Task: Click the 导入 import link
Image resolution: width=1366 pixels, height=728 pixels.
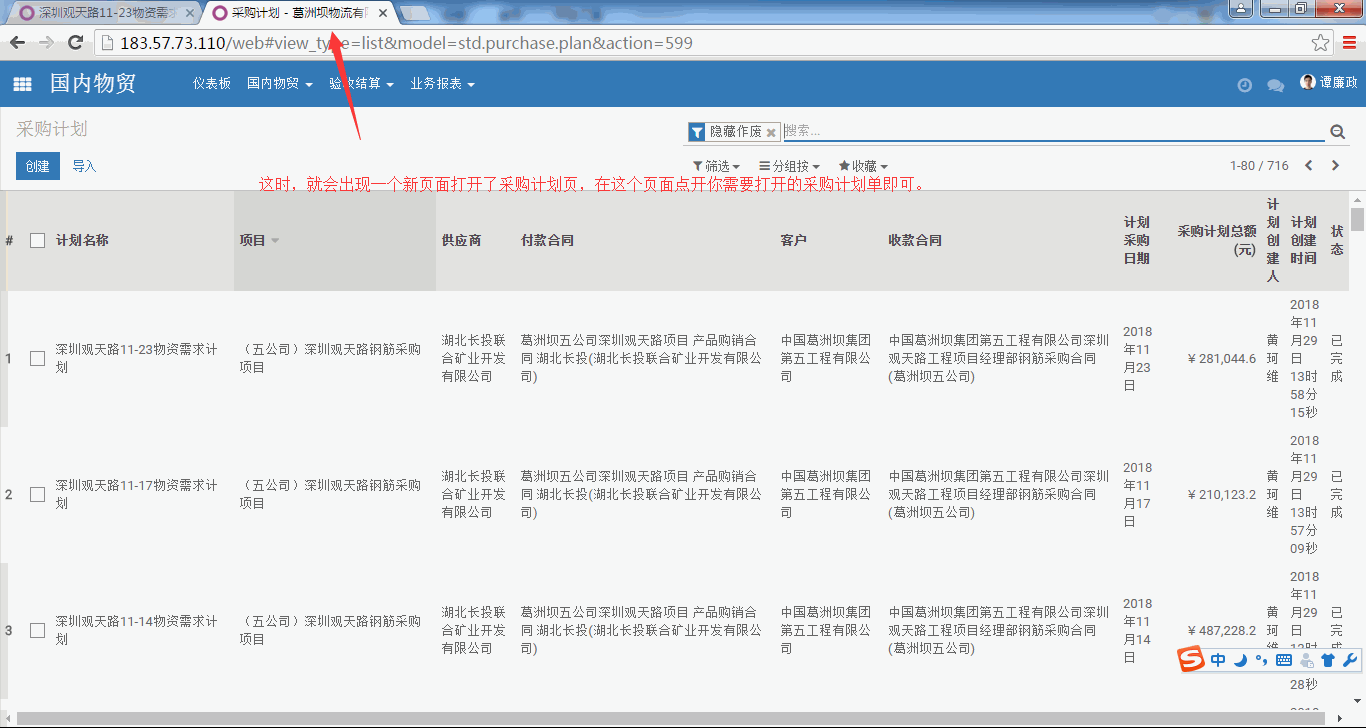Action: pos(84,166)
